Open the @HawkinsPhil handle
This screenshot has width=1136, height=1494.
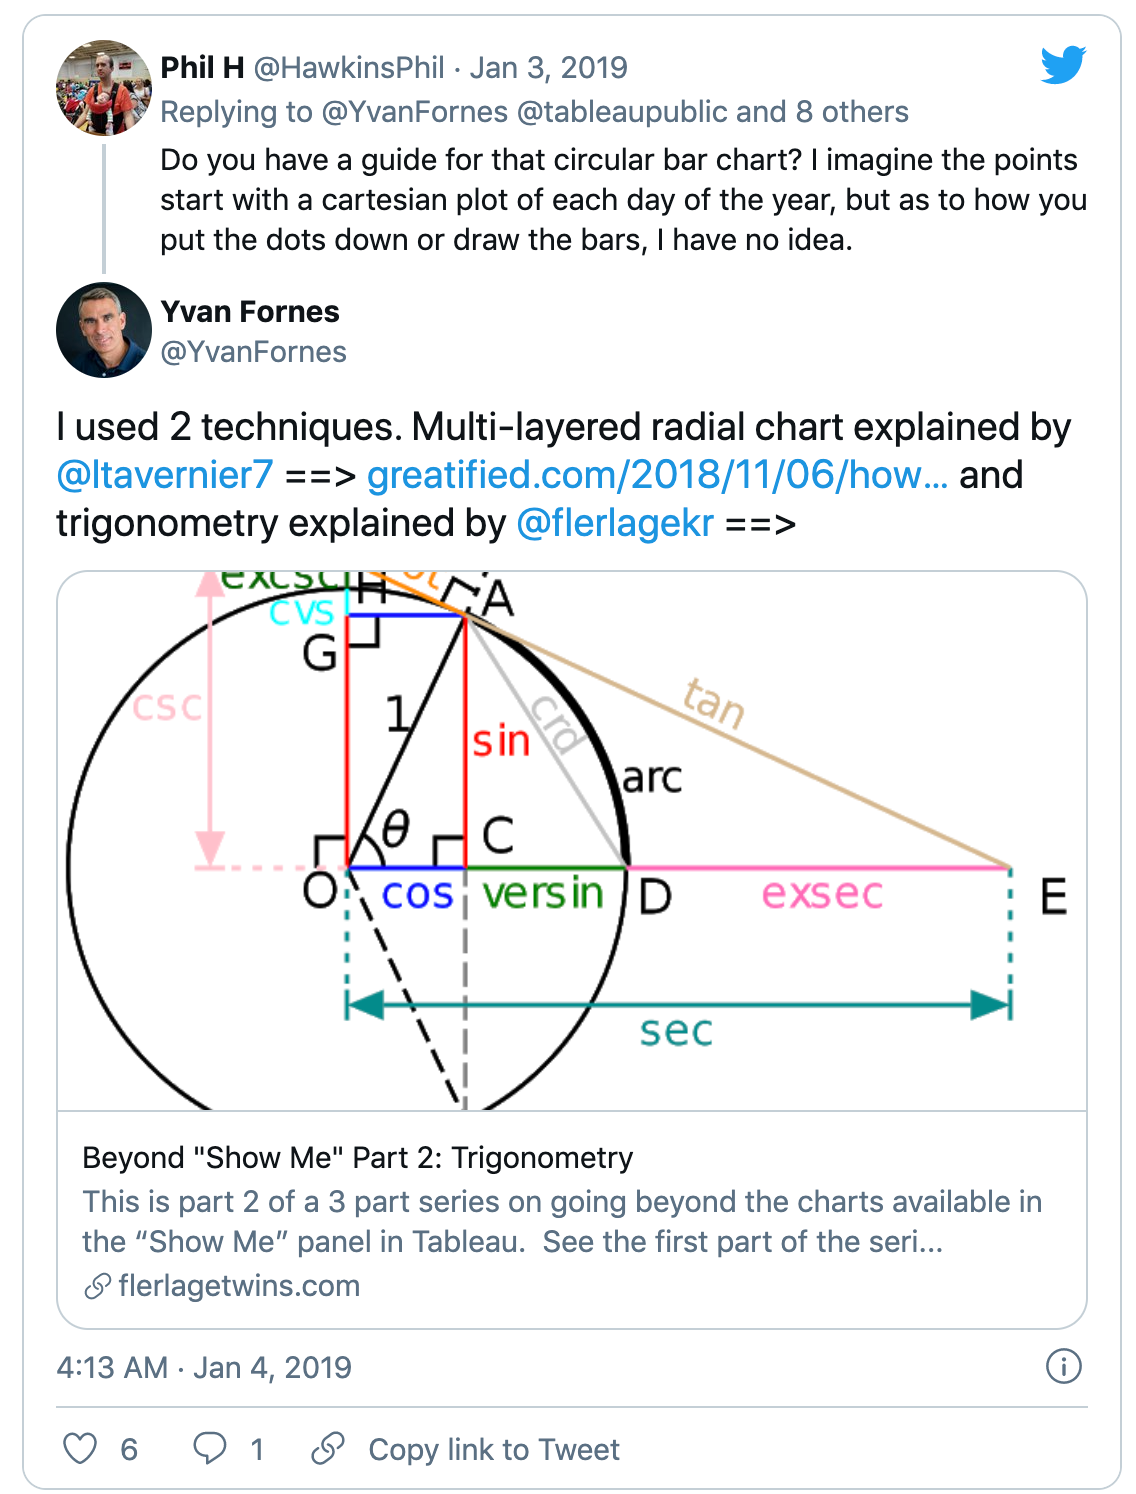click(x=348, y=68)
